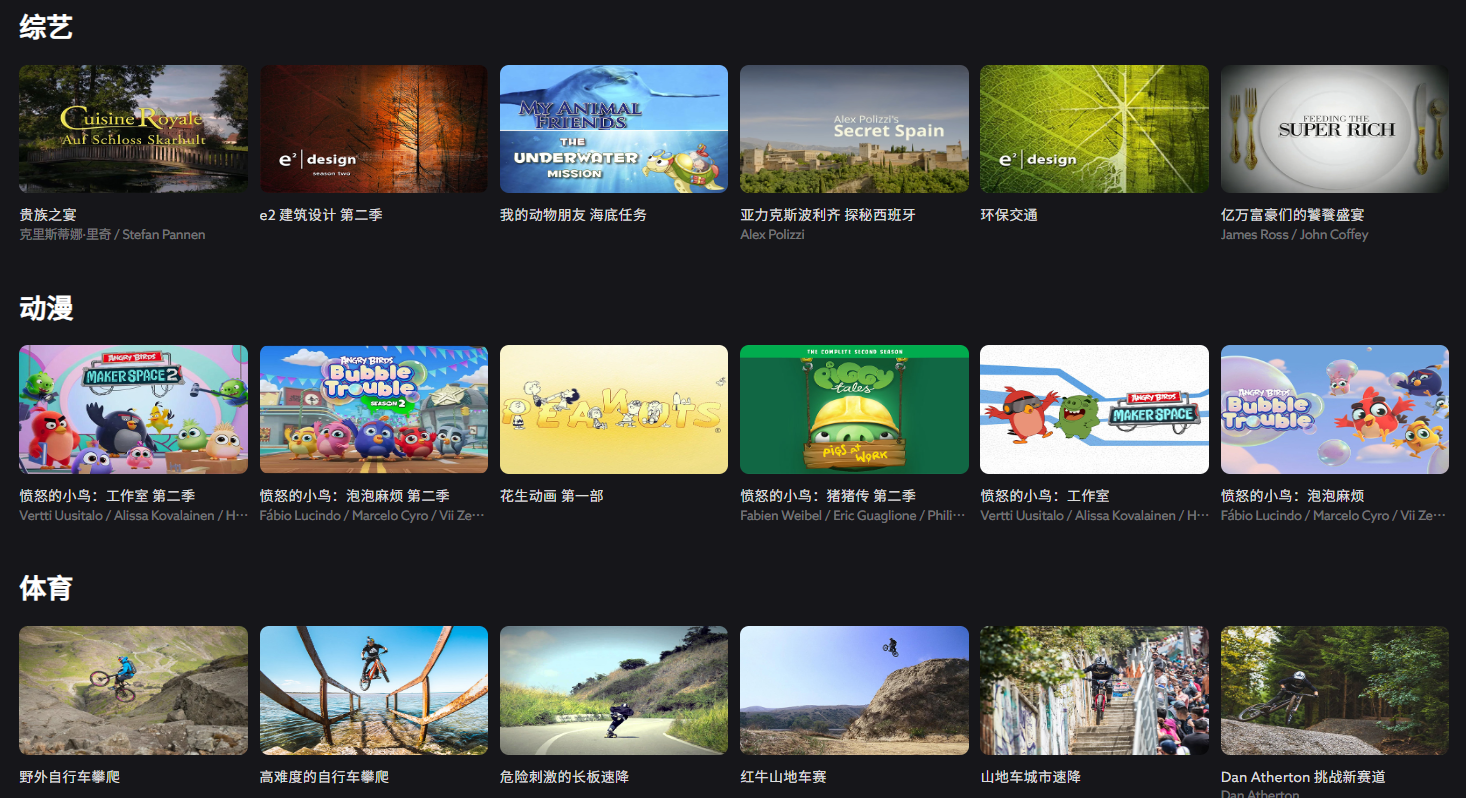Open the Feeding the Super Rich thumbnail
The height and width of the screenshot is (798, 1466).
click(x=1334, y=129)
